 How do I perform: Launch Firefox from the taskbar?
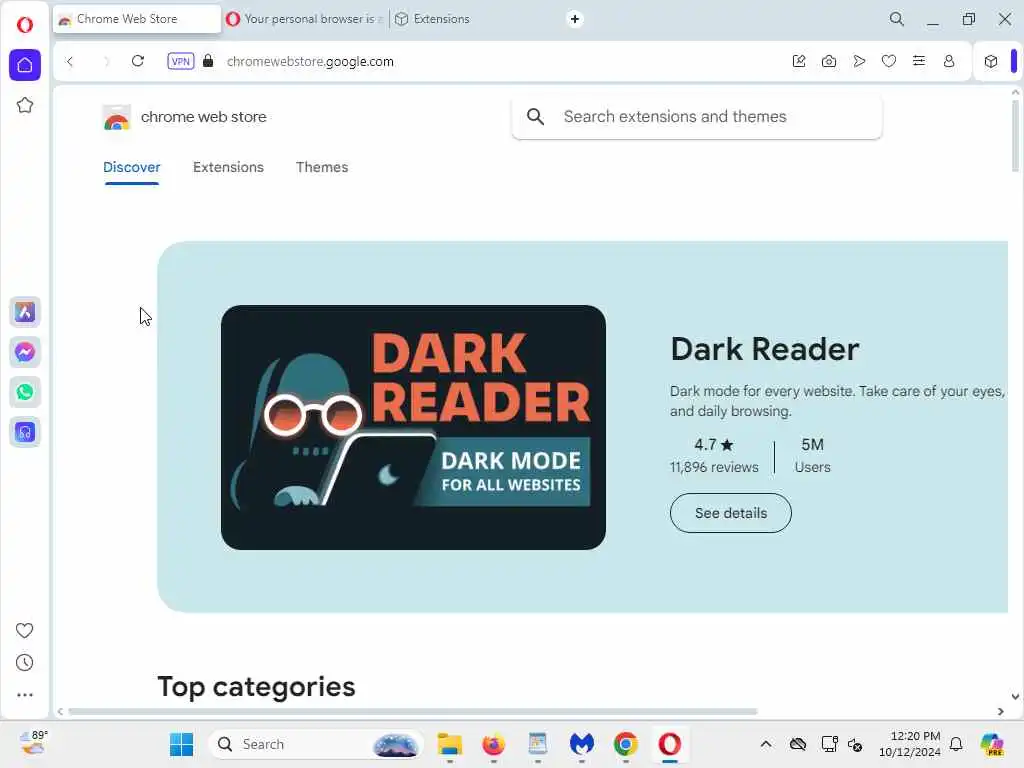(494, 744)
